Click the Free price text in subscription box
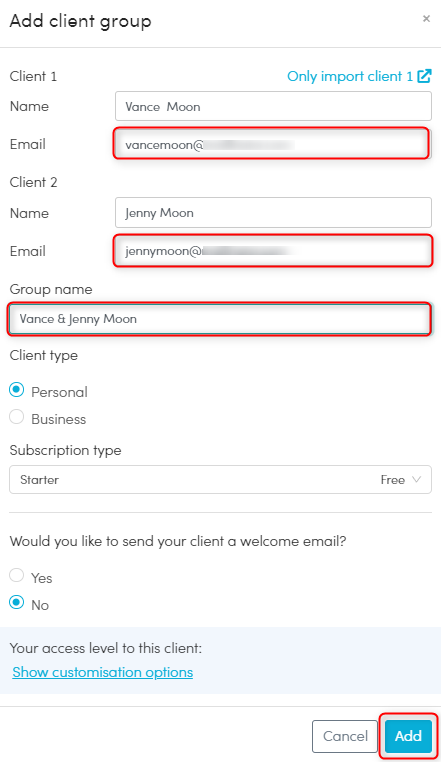Viewport: 441px width, 762px height. click(x=392, y=480)
